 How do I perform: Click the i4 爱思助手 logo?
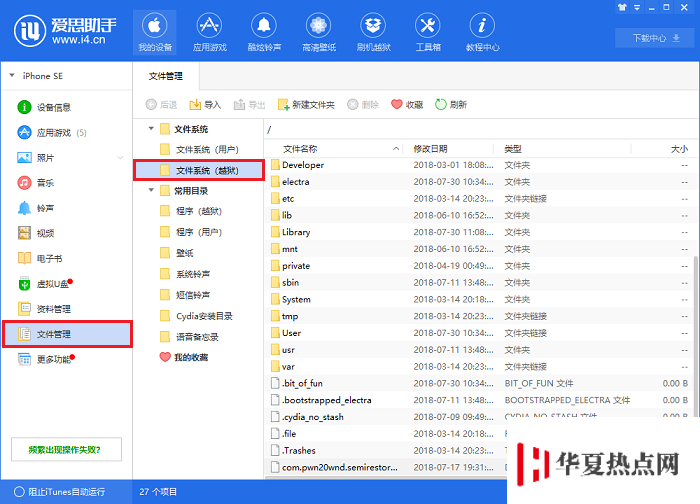pos(66,31)
